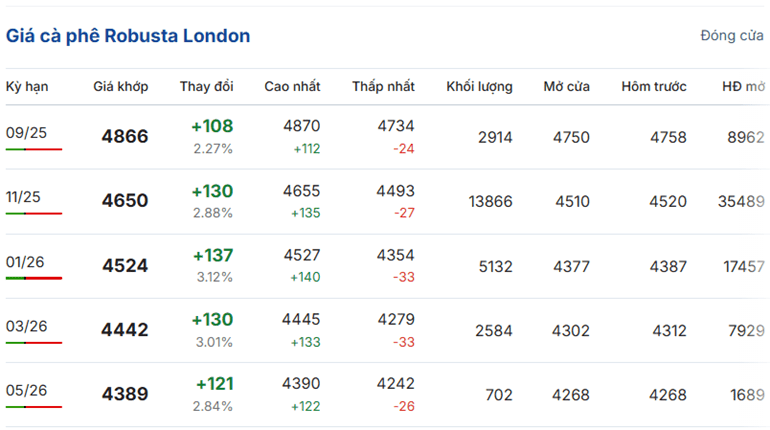Open the 01/26 contract term
This screenshot has height=430, width=770.
click(x=25, y=262)
